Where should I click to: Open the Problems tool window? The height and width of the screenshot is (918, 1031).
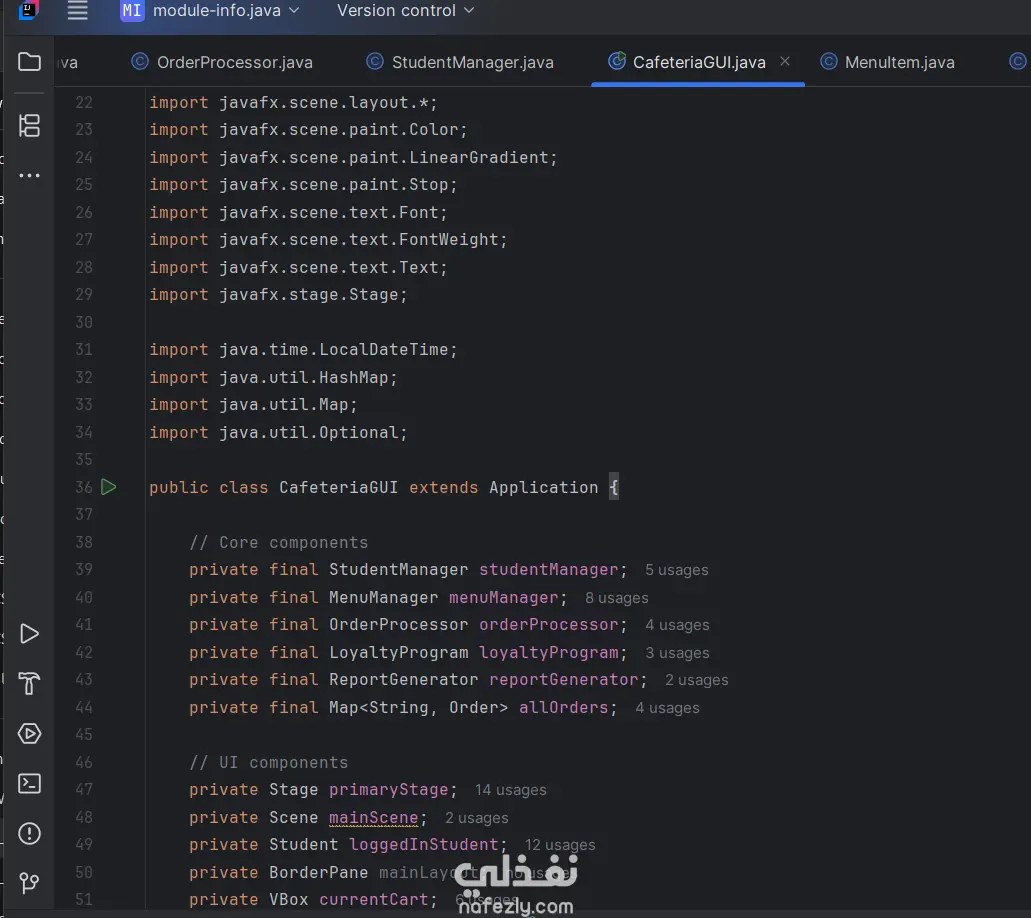[x=29, y=833]
